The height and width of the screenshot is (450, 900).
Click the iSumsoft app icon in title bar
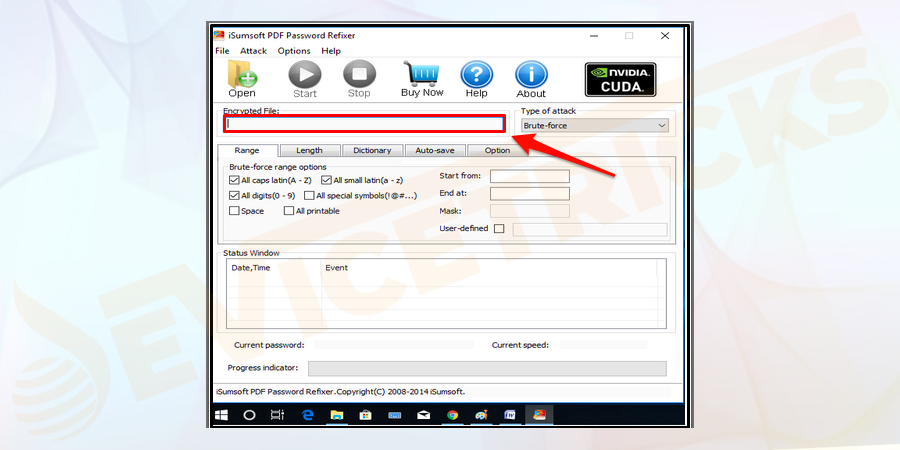[219, 36]
